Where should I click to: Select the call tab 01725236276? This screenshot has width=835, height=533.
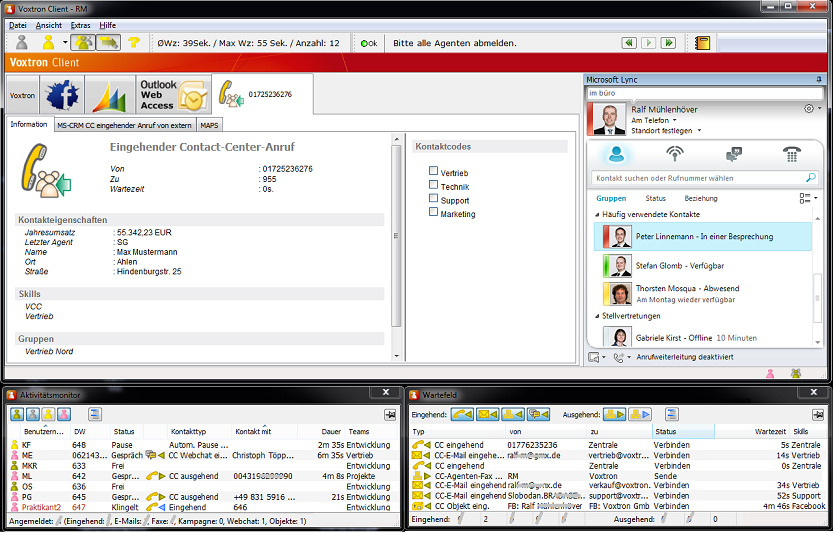tap(262, 94)
